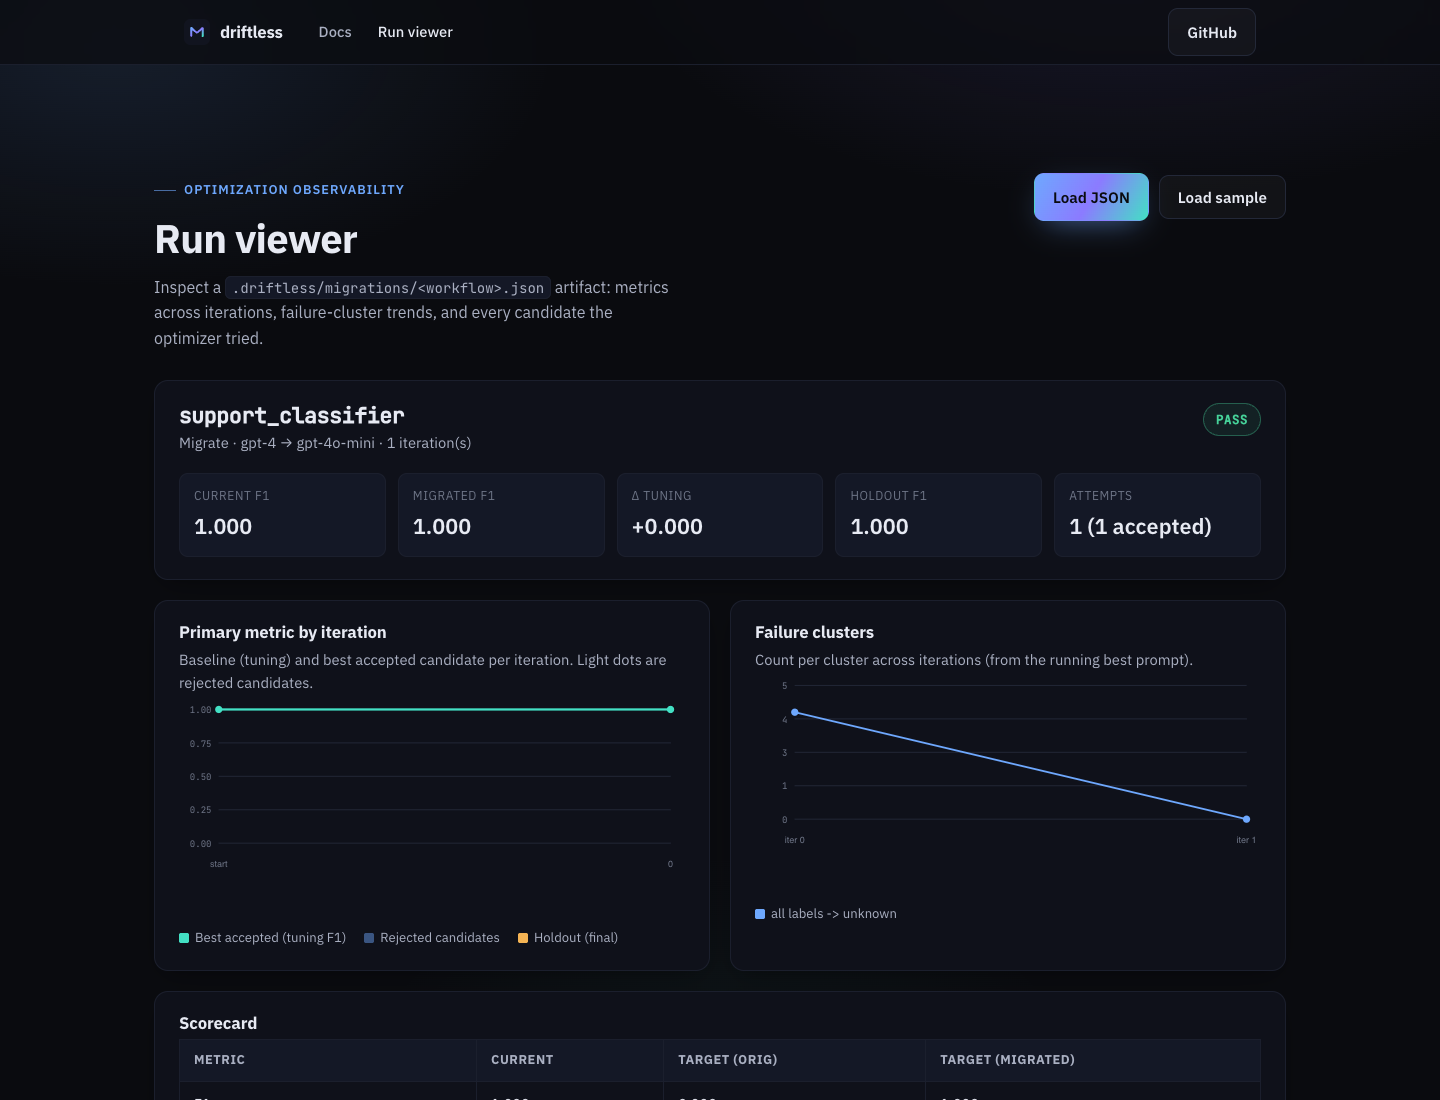This screenshot has width=1440, height=1100.
Task: Go to the Run viewer tab
Action: (415, 32)
